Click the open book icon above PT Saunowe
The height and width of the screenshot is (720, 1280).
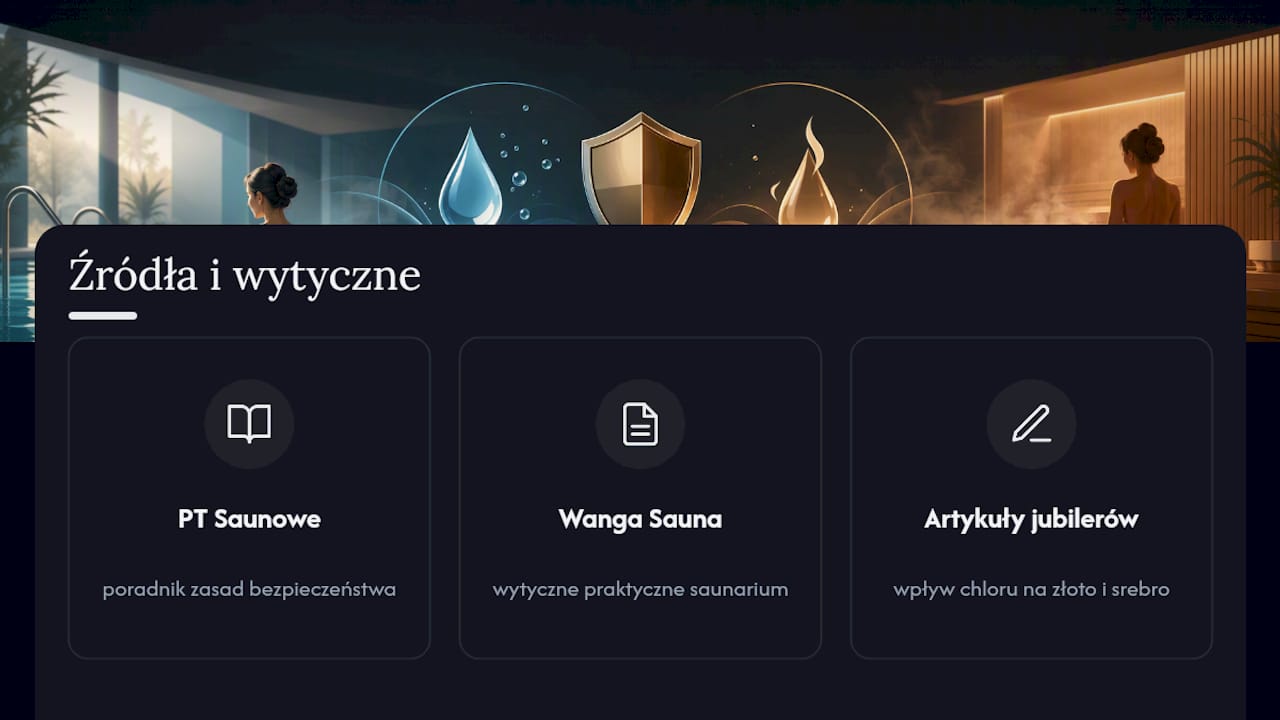tap(249, 424)
